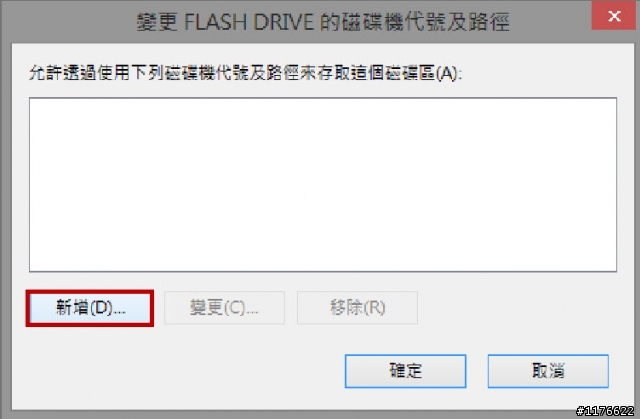
Task: Select the disabled 移除(R) button
Action: pos(357,308)
